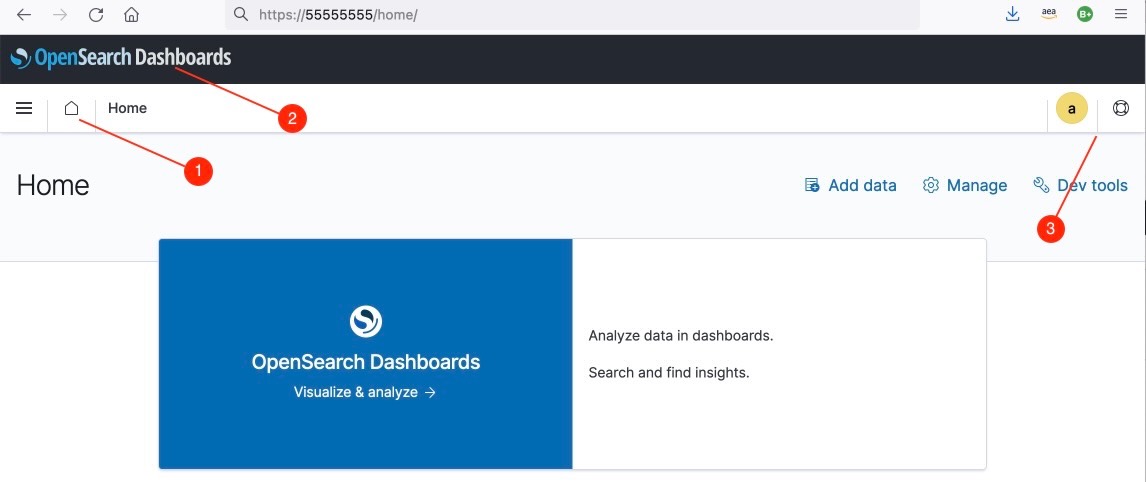Viewport: 1146px width, 482px height.
Task: Open Dev tools
Action: (1080, 185)
